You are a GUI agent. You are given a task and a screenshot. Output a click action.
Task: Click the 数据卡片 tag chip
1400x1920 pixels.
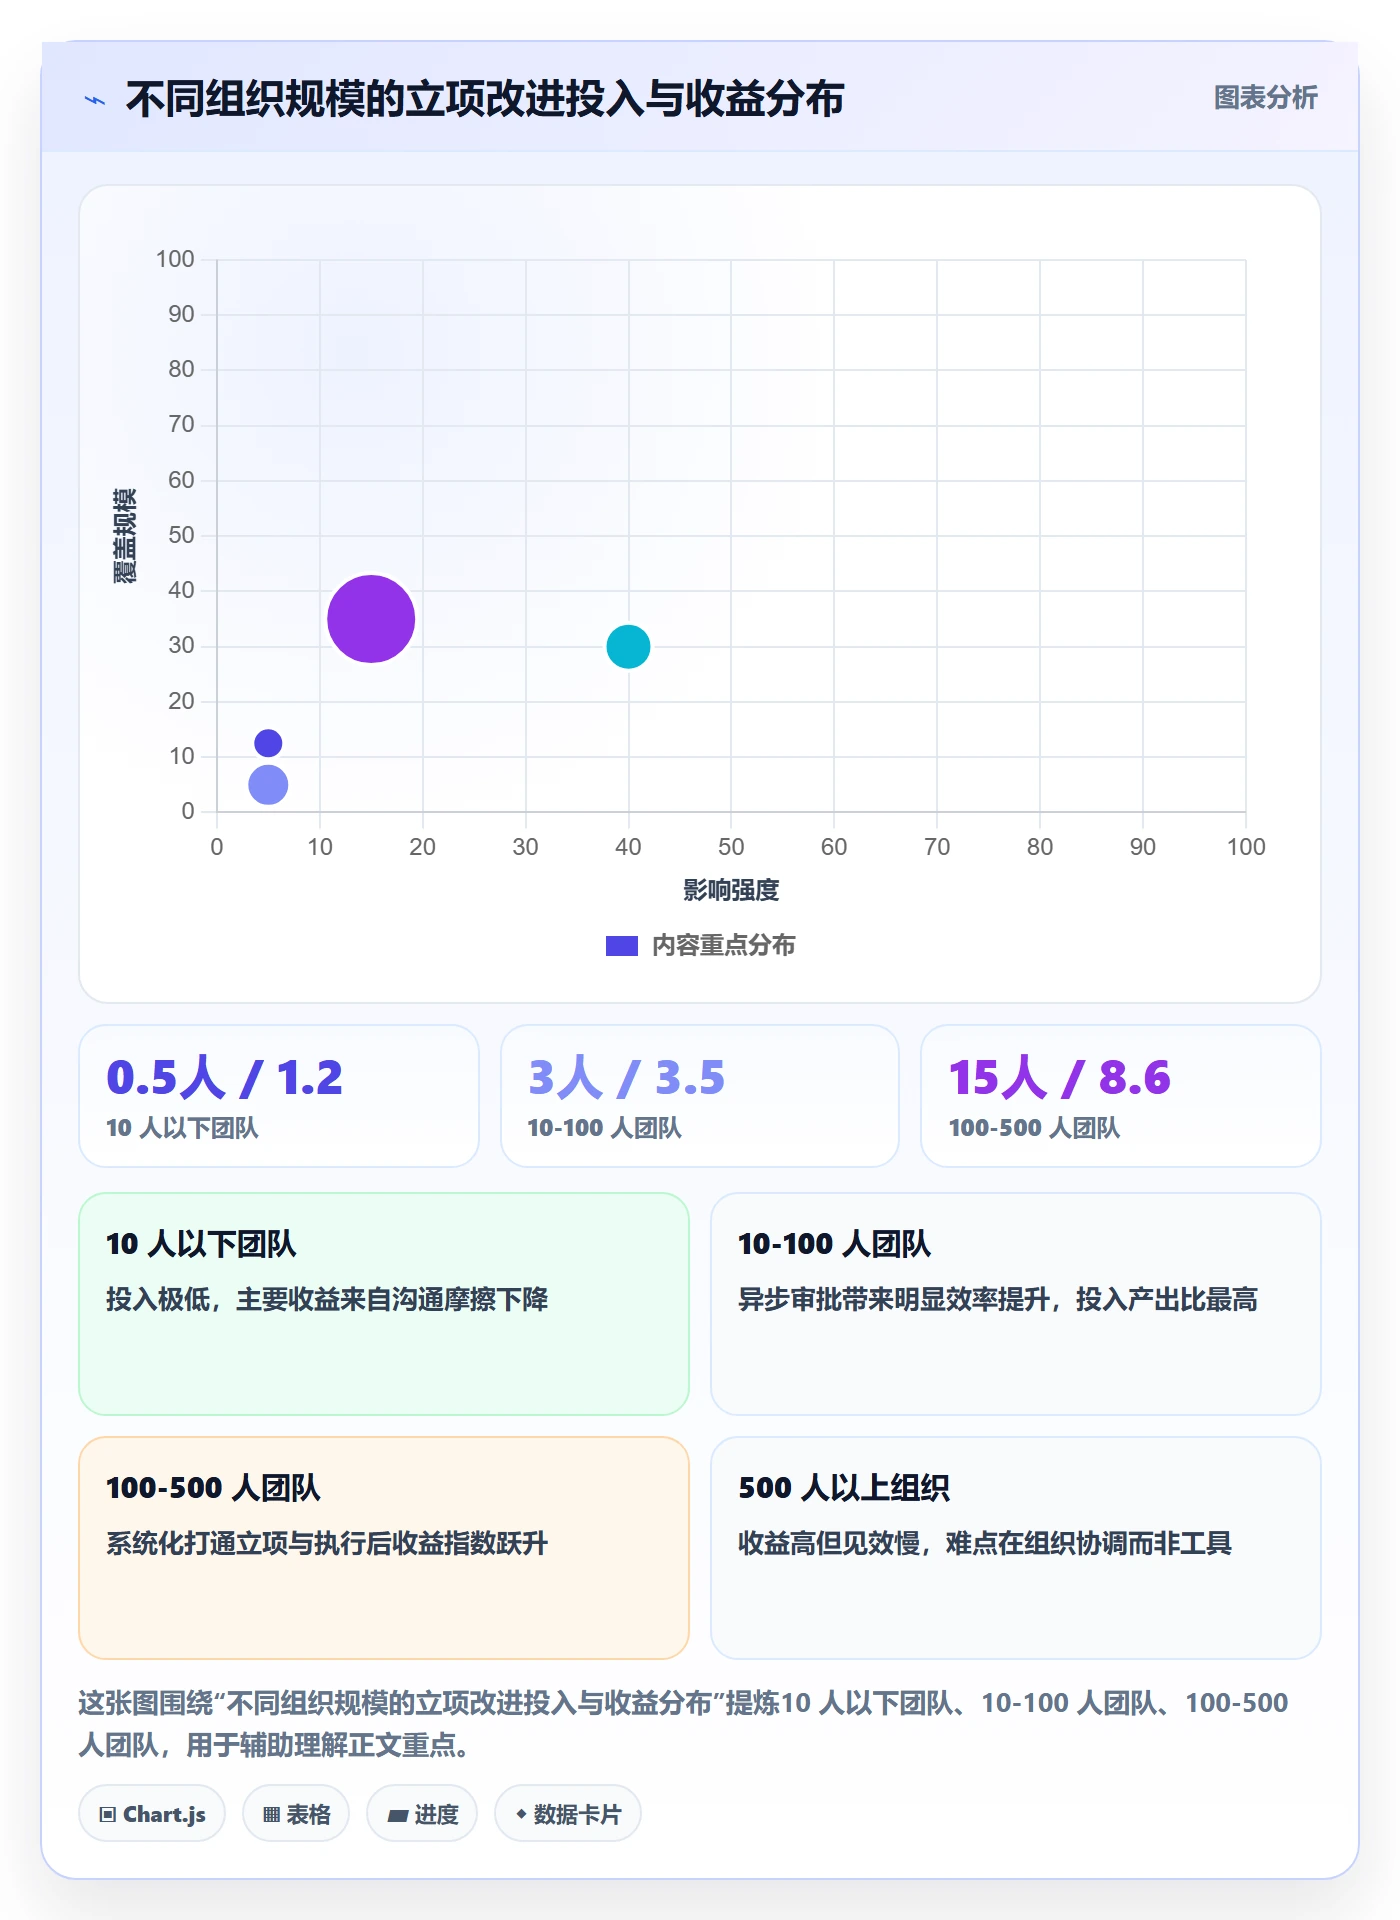[x=568, y=1814]
